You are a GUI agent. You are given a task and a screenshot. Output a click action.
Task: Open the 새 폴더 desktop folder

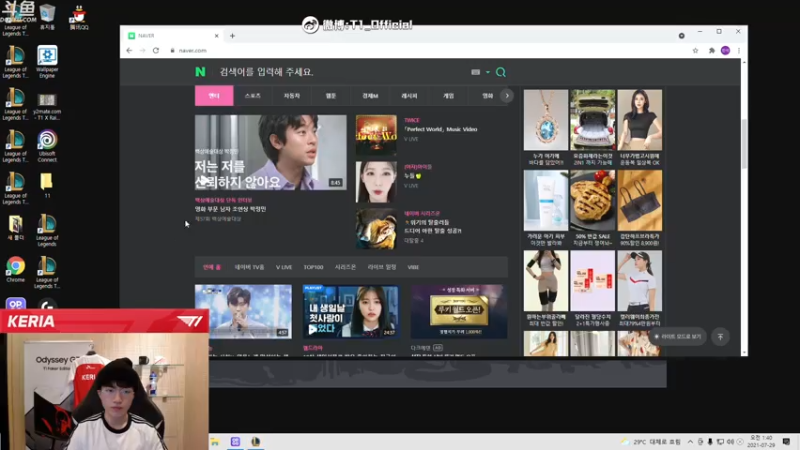(x=15, y=228)
